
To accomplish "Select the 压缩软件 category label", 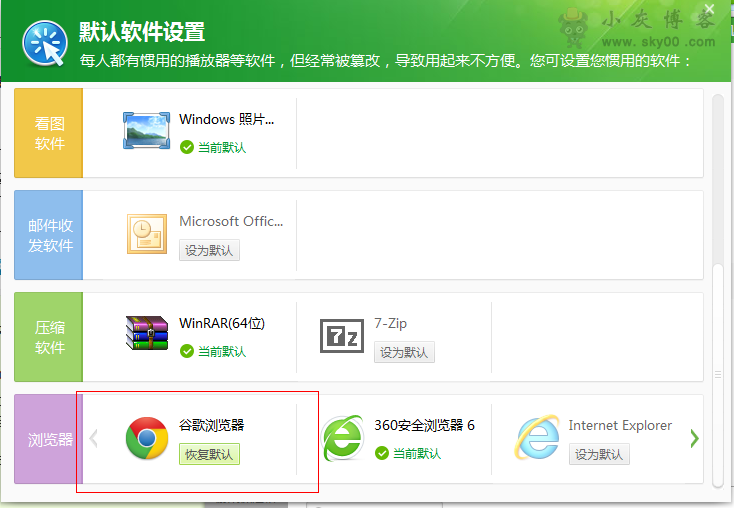I will pyautogui.click(x=49, y=337).
